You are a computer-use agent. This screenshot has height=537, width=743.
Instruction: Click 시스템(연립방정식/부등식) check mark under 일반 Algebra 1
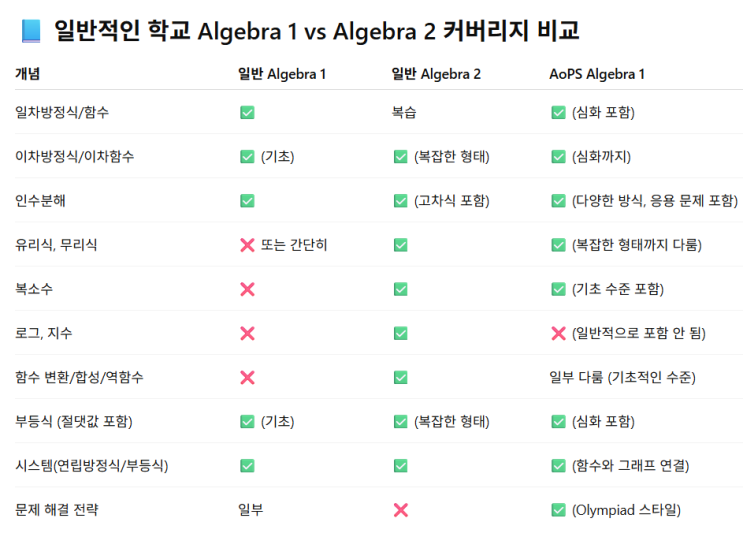[247, 466]
